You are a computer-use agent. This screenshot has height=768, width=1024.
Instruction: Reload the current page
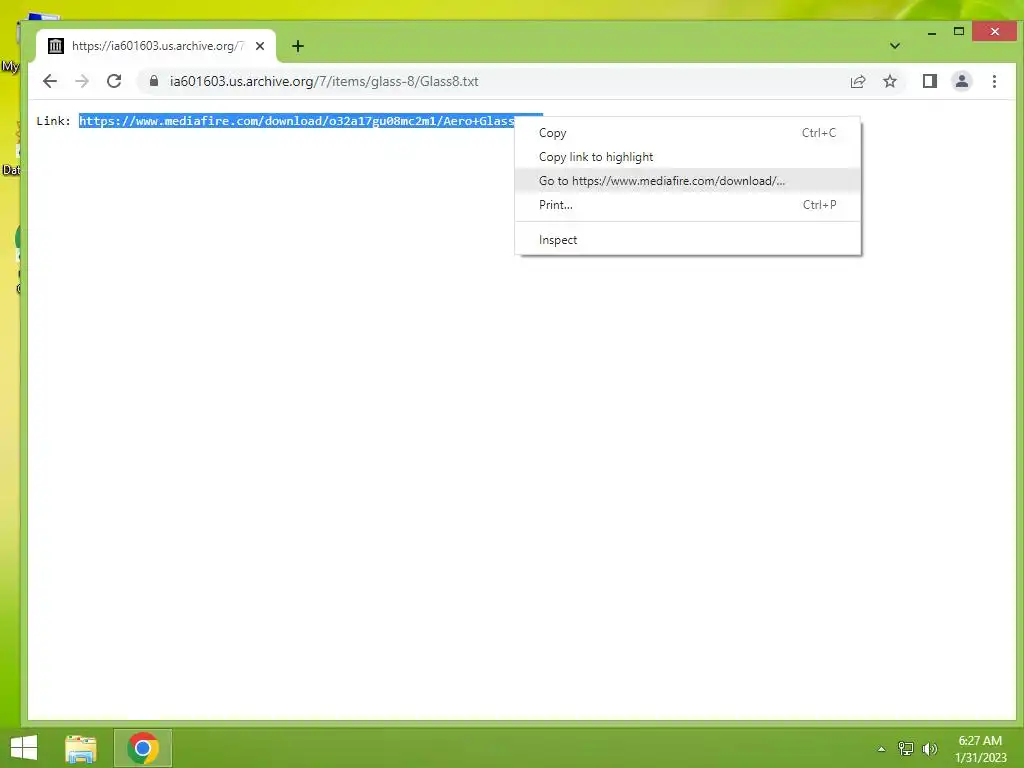click(x=114, y=81)
